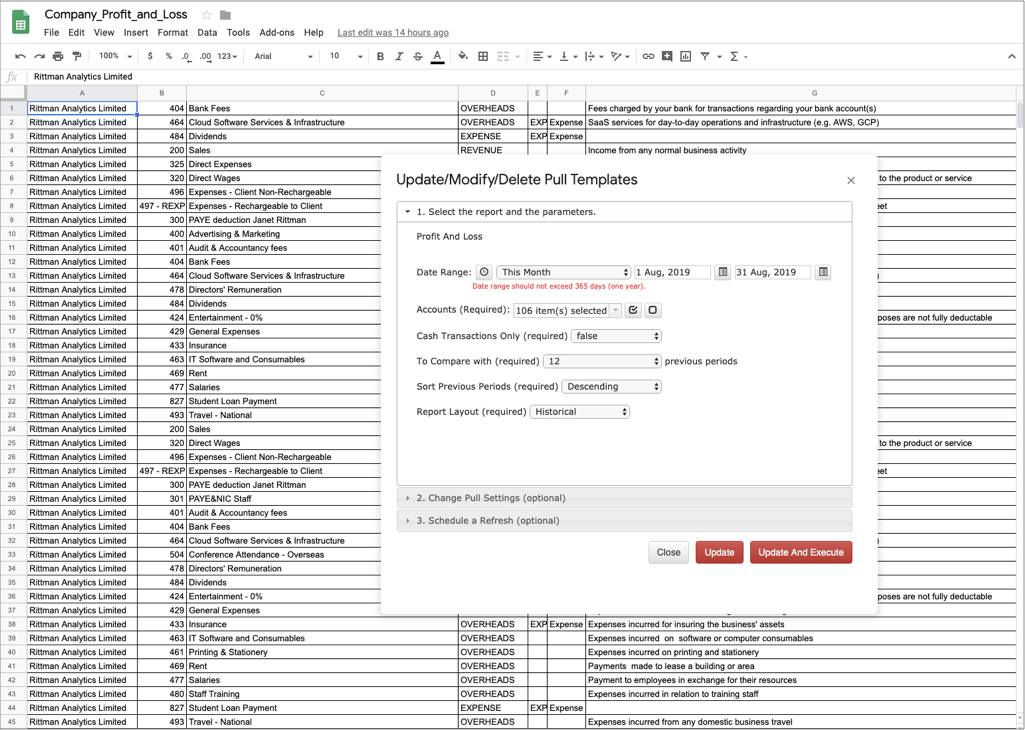Click the insert chart icon

(685, 57)
